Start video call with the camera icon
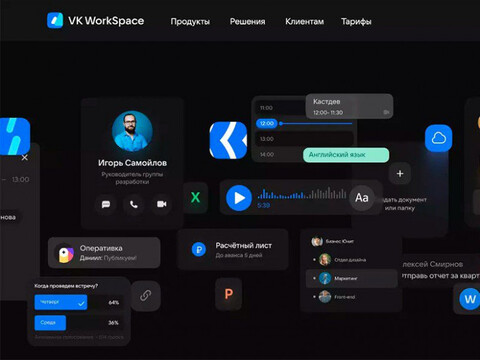 (x=162, y=204)
